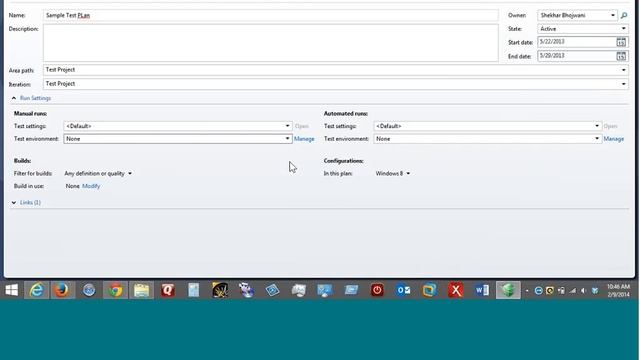Click the volume speaker tray icon
This screenshot has width=640, height=360.
[584, 291]
